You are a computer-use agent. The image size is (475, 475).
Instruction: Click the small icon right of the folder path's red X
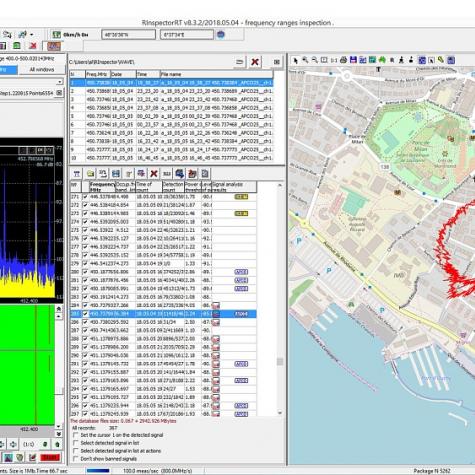click(277, 62)
